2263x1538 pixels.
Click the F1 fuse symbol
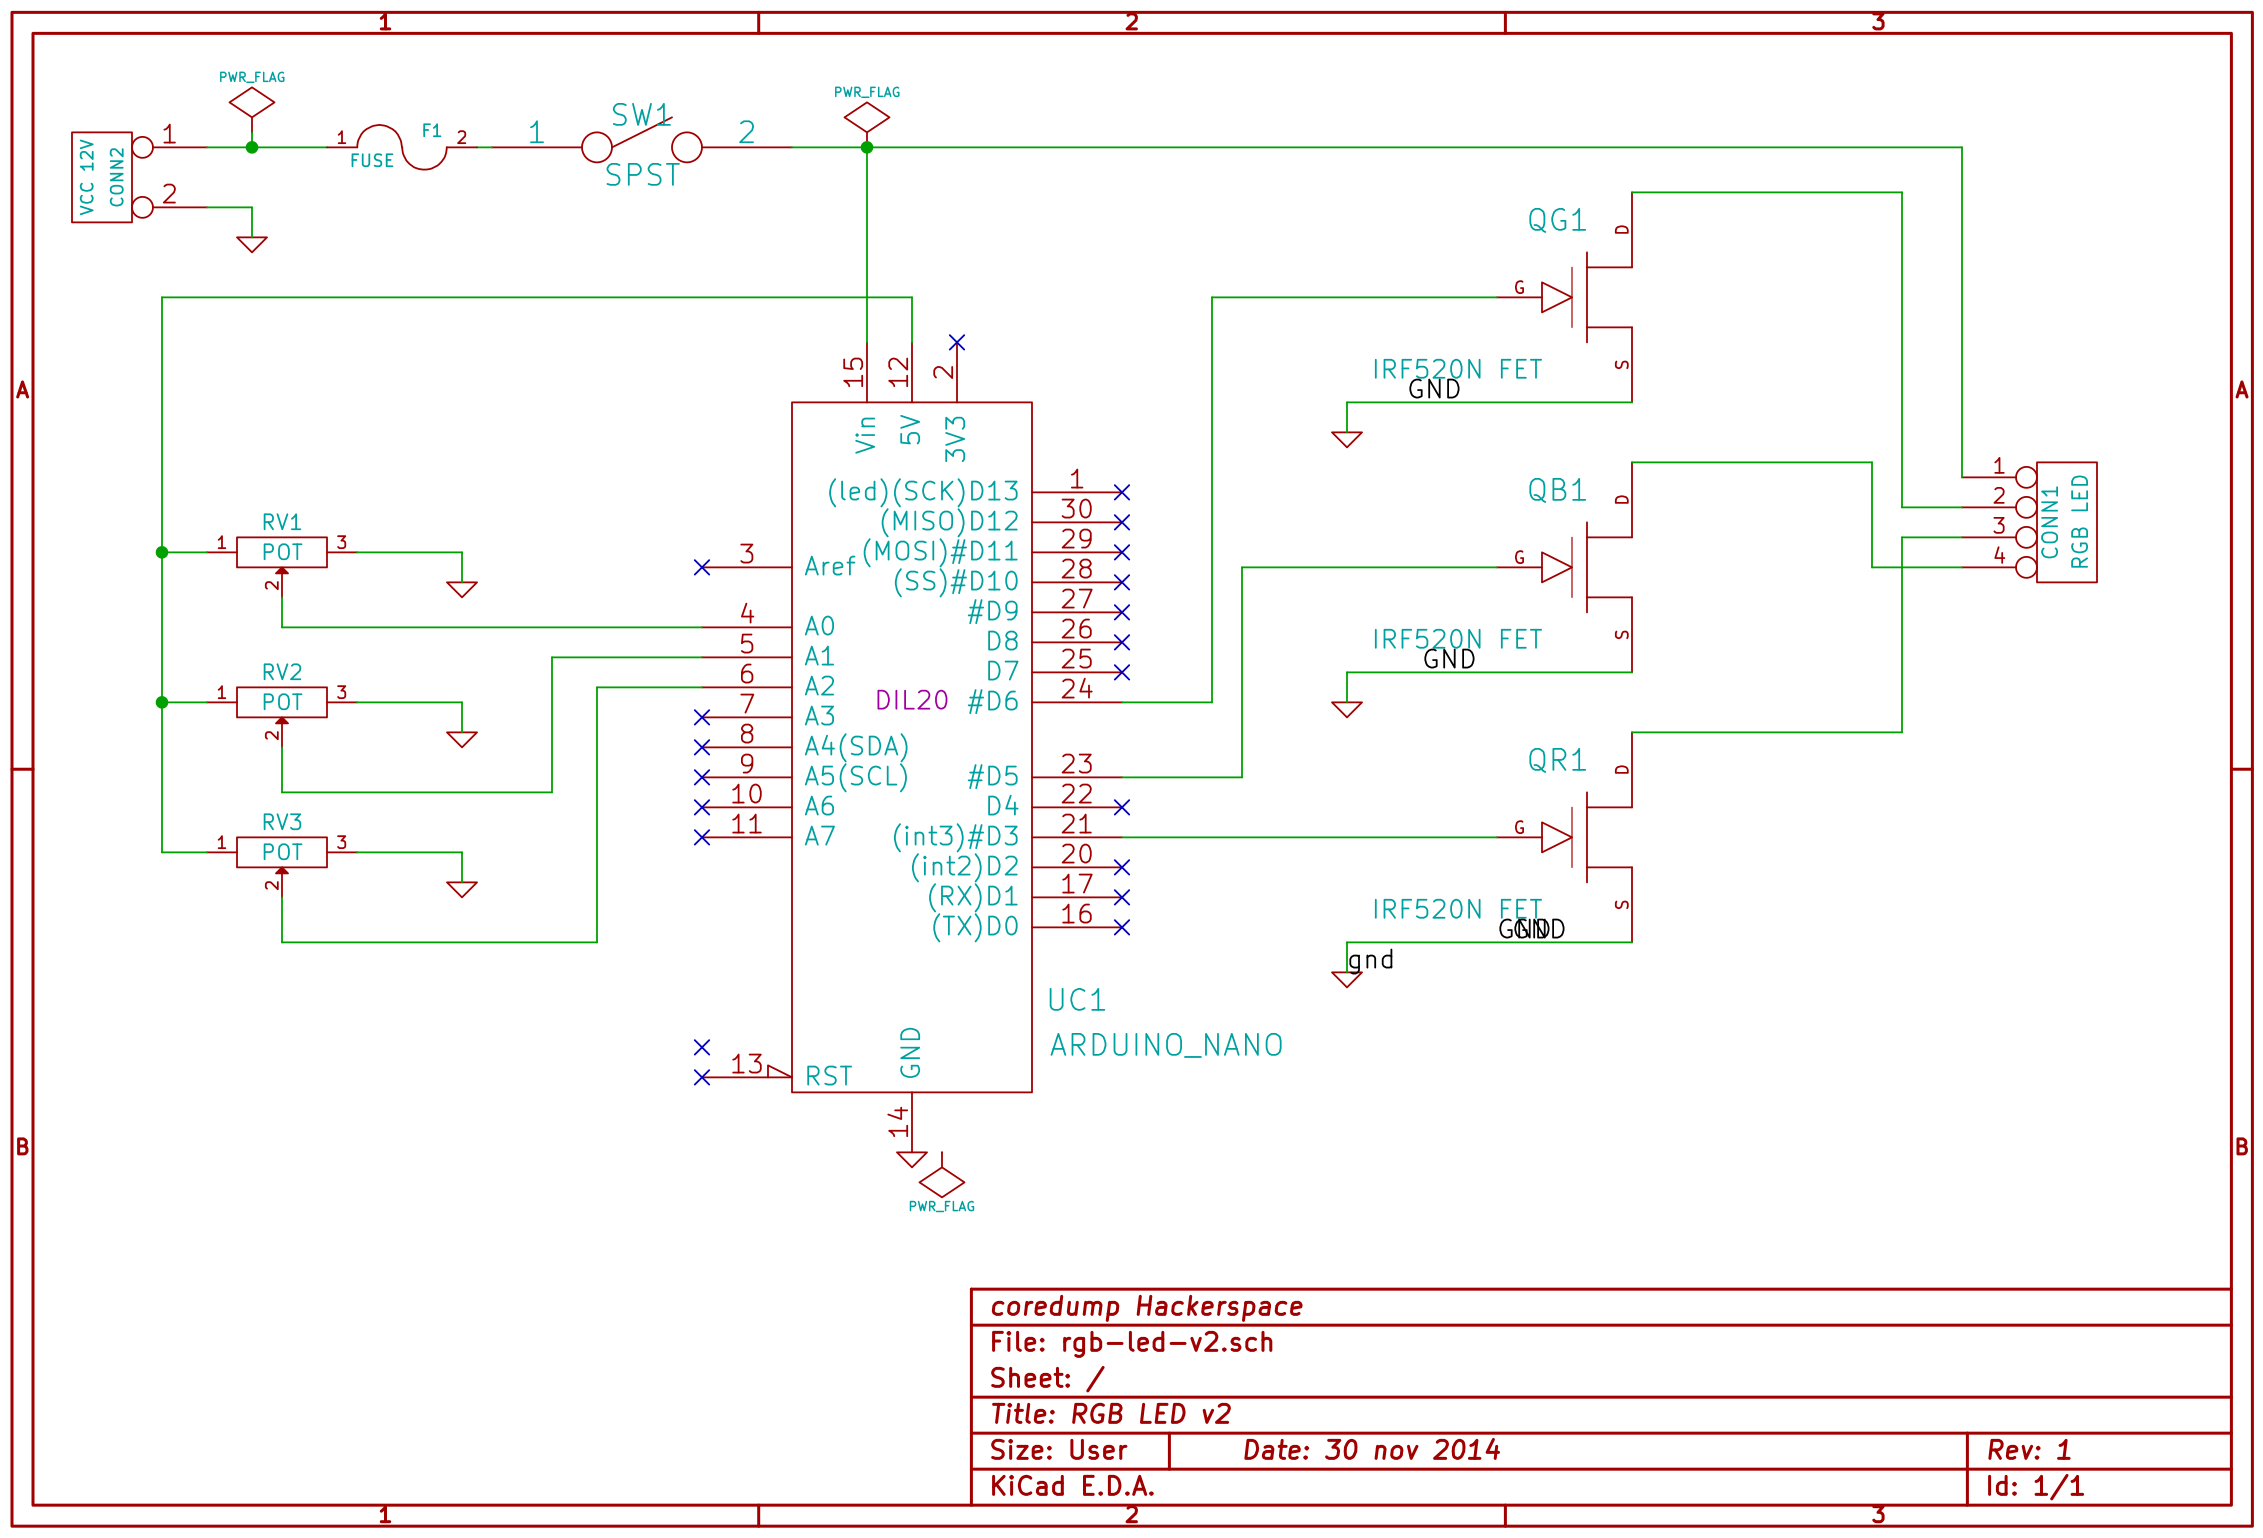pos(402,146)
